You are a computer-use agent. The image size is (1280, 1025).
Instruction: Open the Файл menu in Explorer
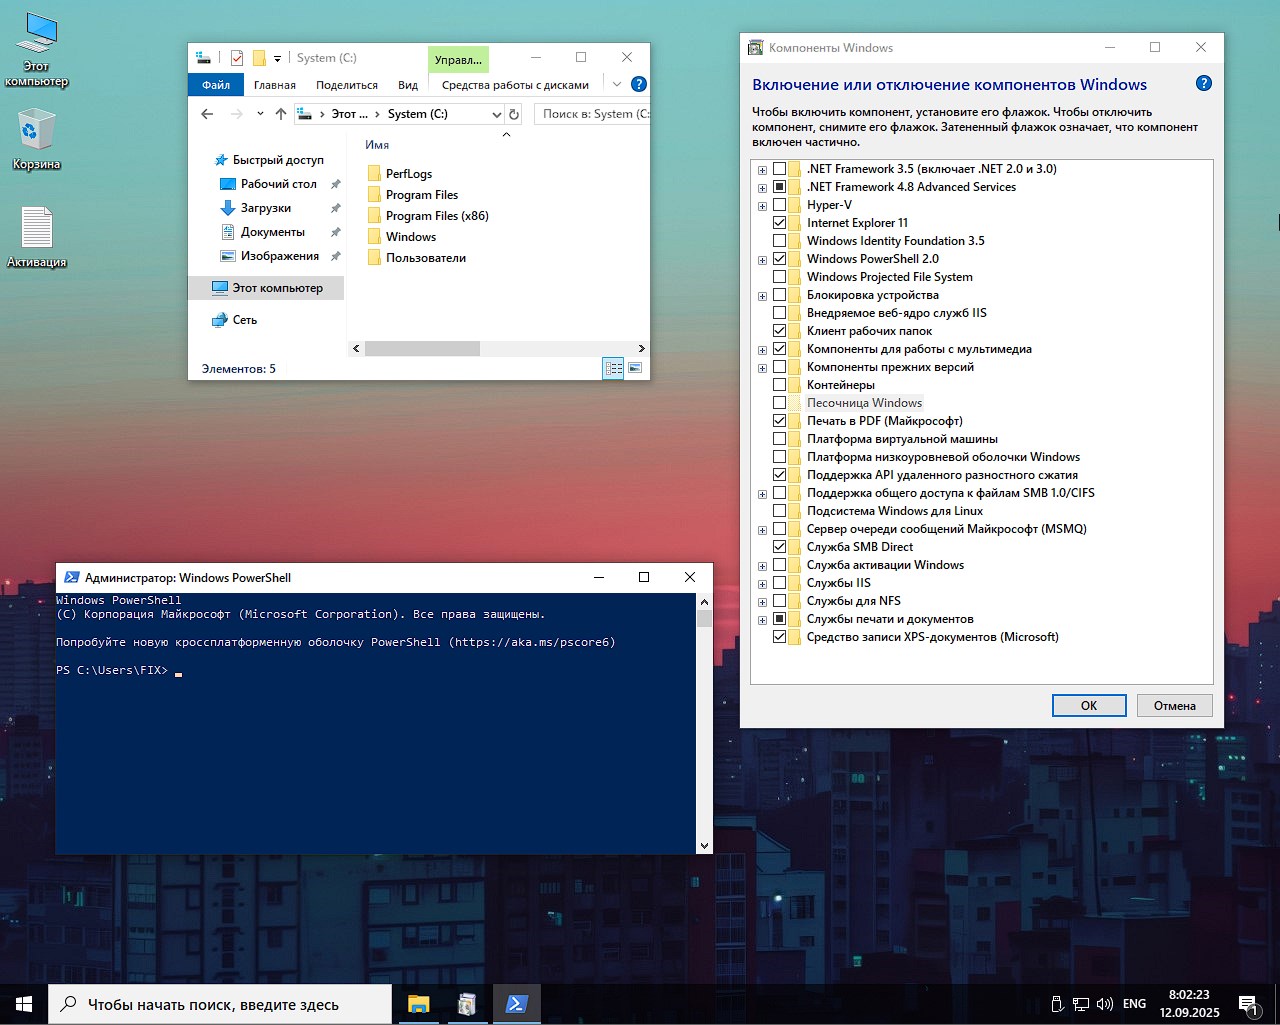click(x=216, y=85)
